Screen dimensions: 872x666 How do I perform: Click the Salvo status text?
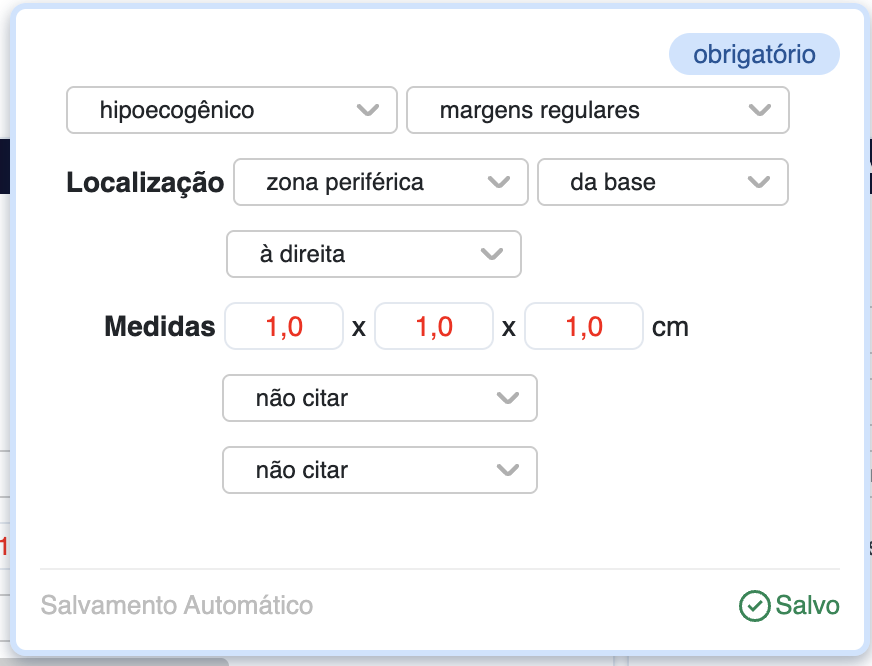807,605
